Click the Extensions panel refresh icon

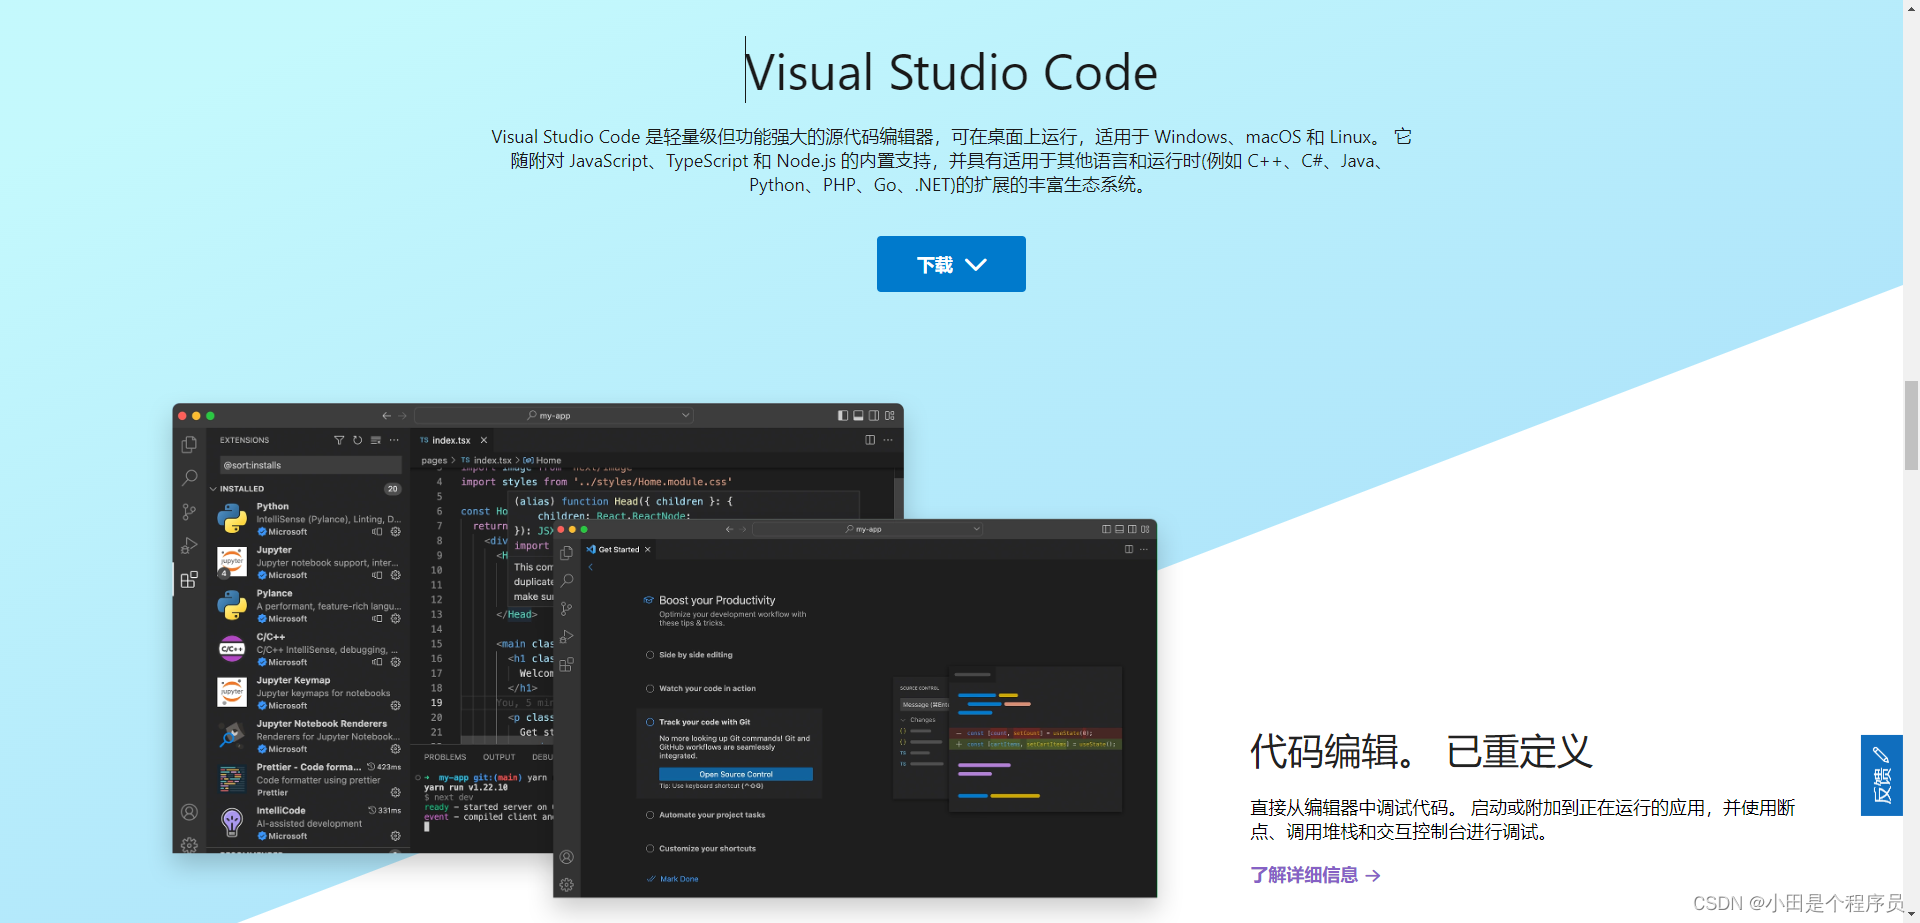pos(357,440)
